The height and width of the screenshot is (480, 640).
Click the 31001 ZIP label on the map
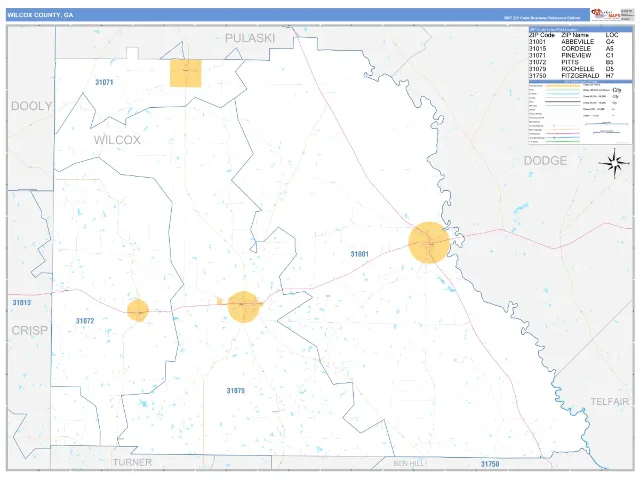(360, 254)
